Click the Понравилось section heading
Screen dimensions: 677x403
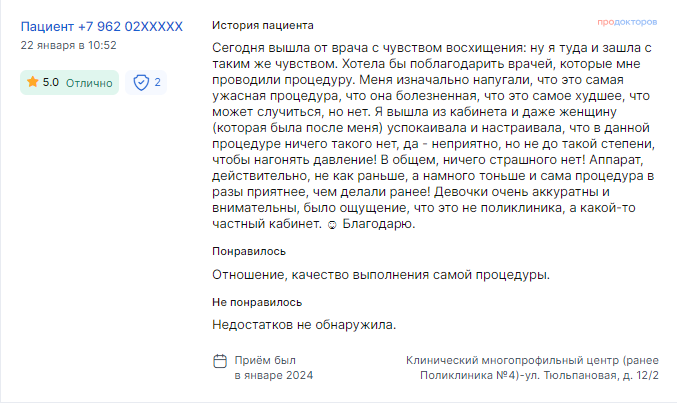pos(249,251)
